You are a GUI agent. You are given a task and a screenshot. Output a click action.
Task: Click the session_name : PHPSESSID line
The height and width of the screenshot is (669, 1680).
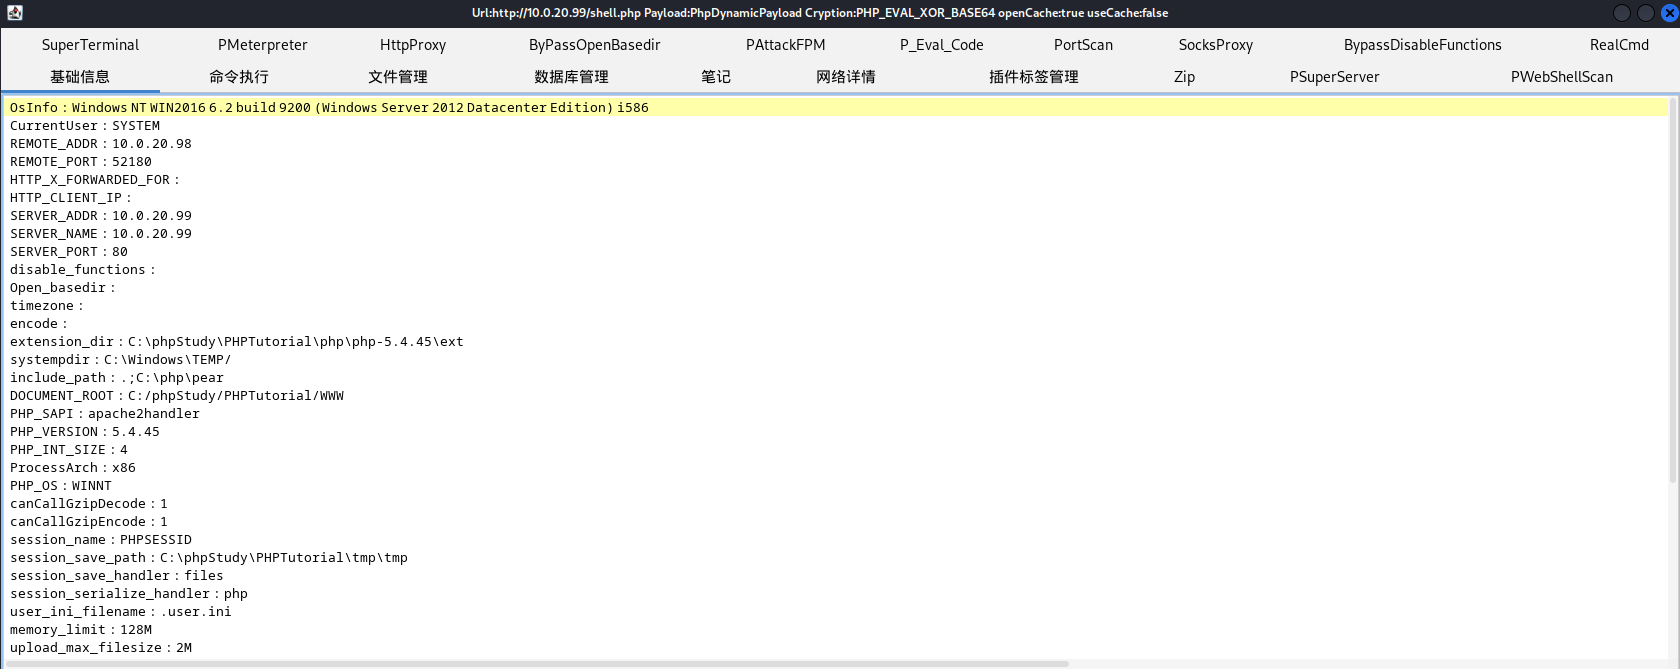[101, 539]
